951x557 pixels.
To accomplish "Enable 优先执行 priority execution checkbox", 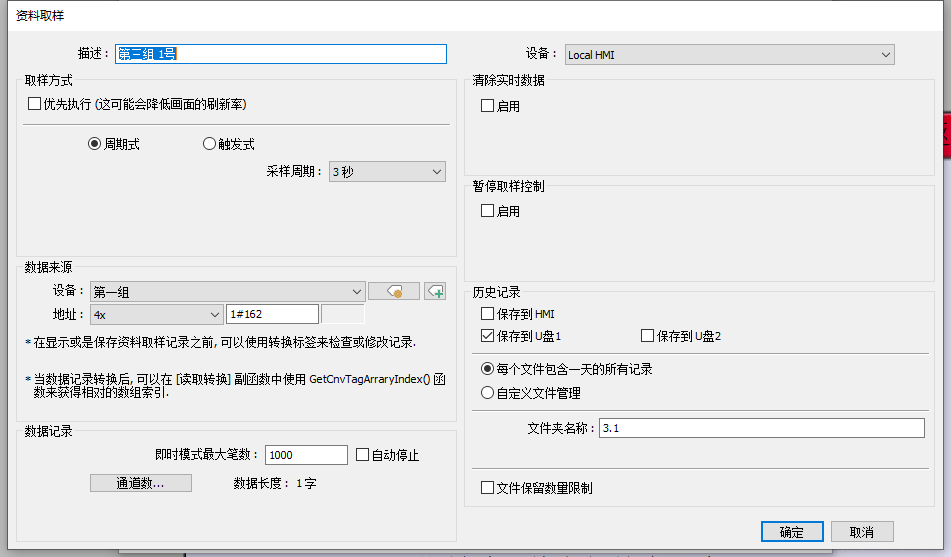I will 35,104.
